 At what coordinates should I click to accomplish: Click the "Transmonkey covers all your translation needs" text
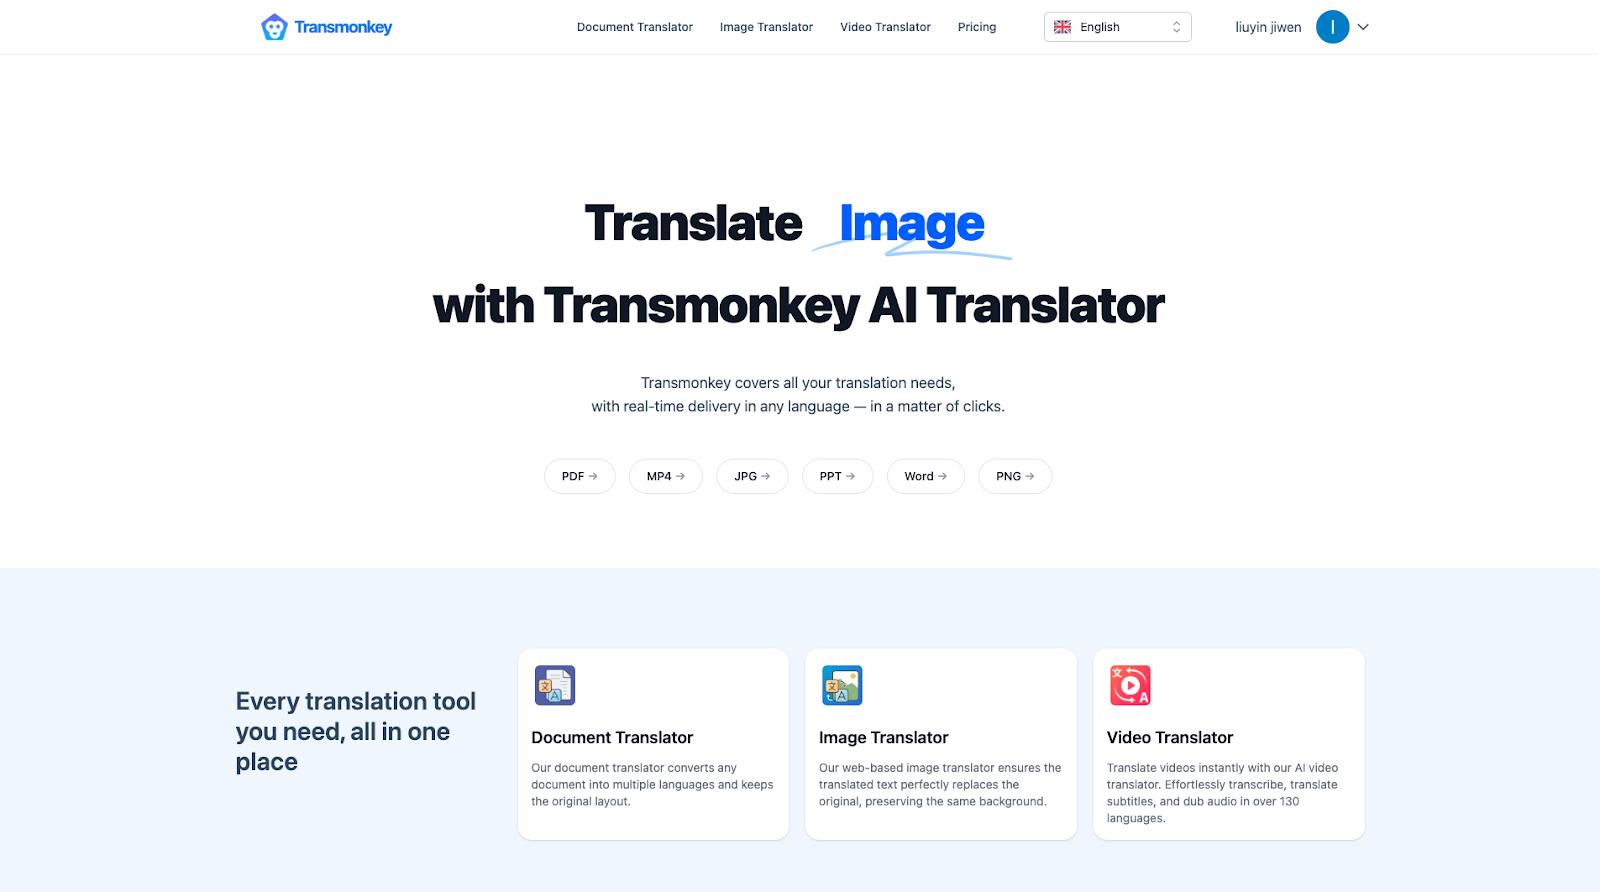(x=798, y=383)
